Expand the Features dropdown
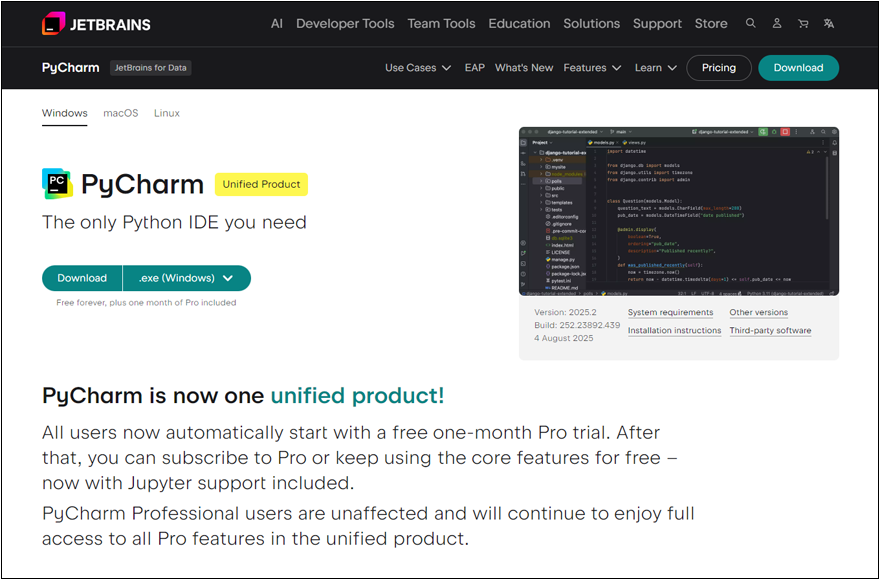Screen dimensions: 880x580 [592, 68]
